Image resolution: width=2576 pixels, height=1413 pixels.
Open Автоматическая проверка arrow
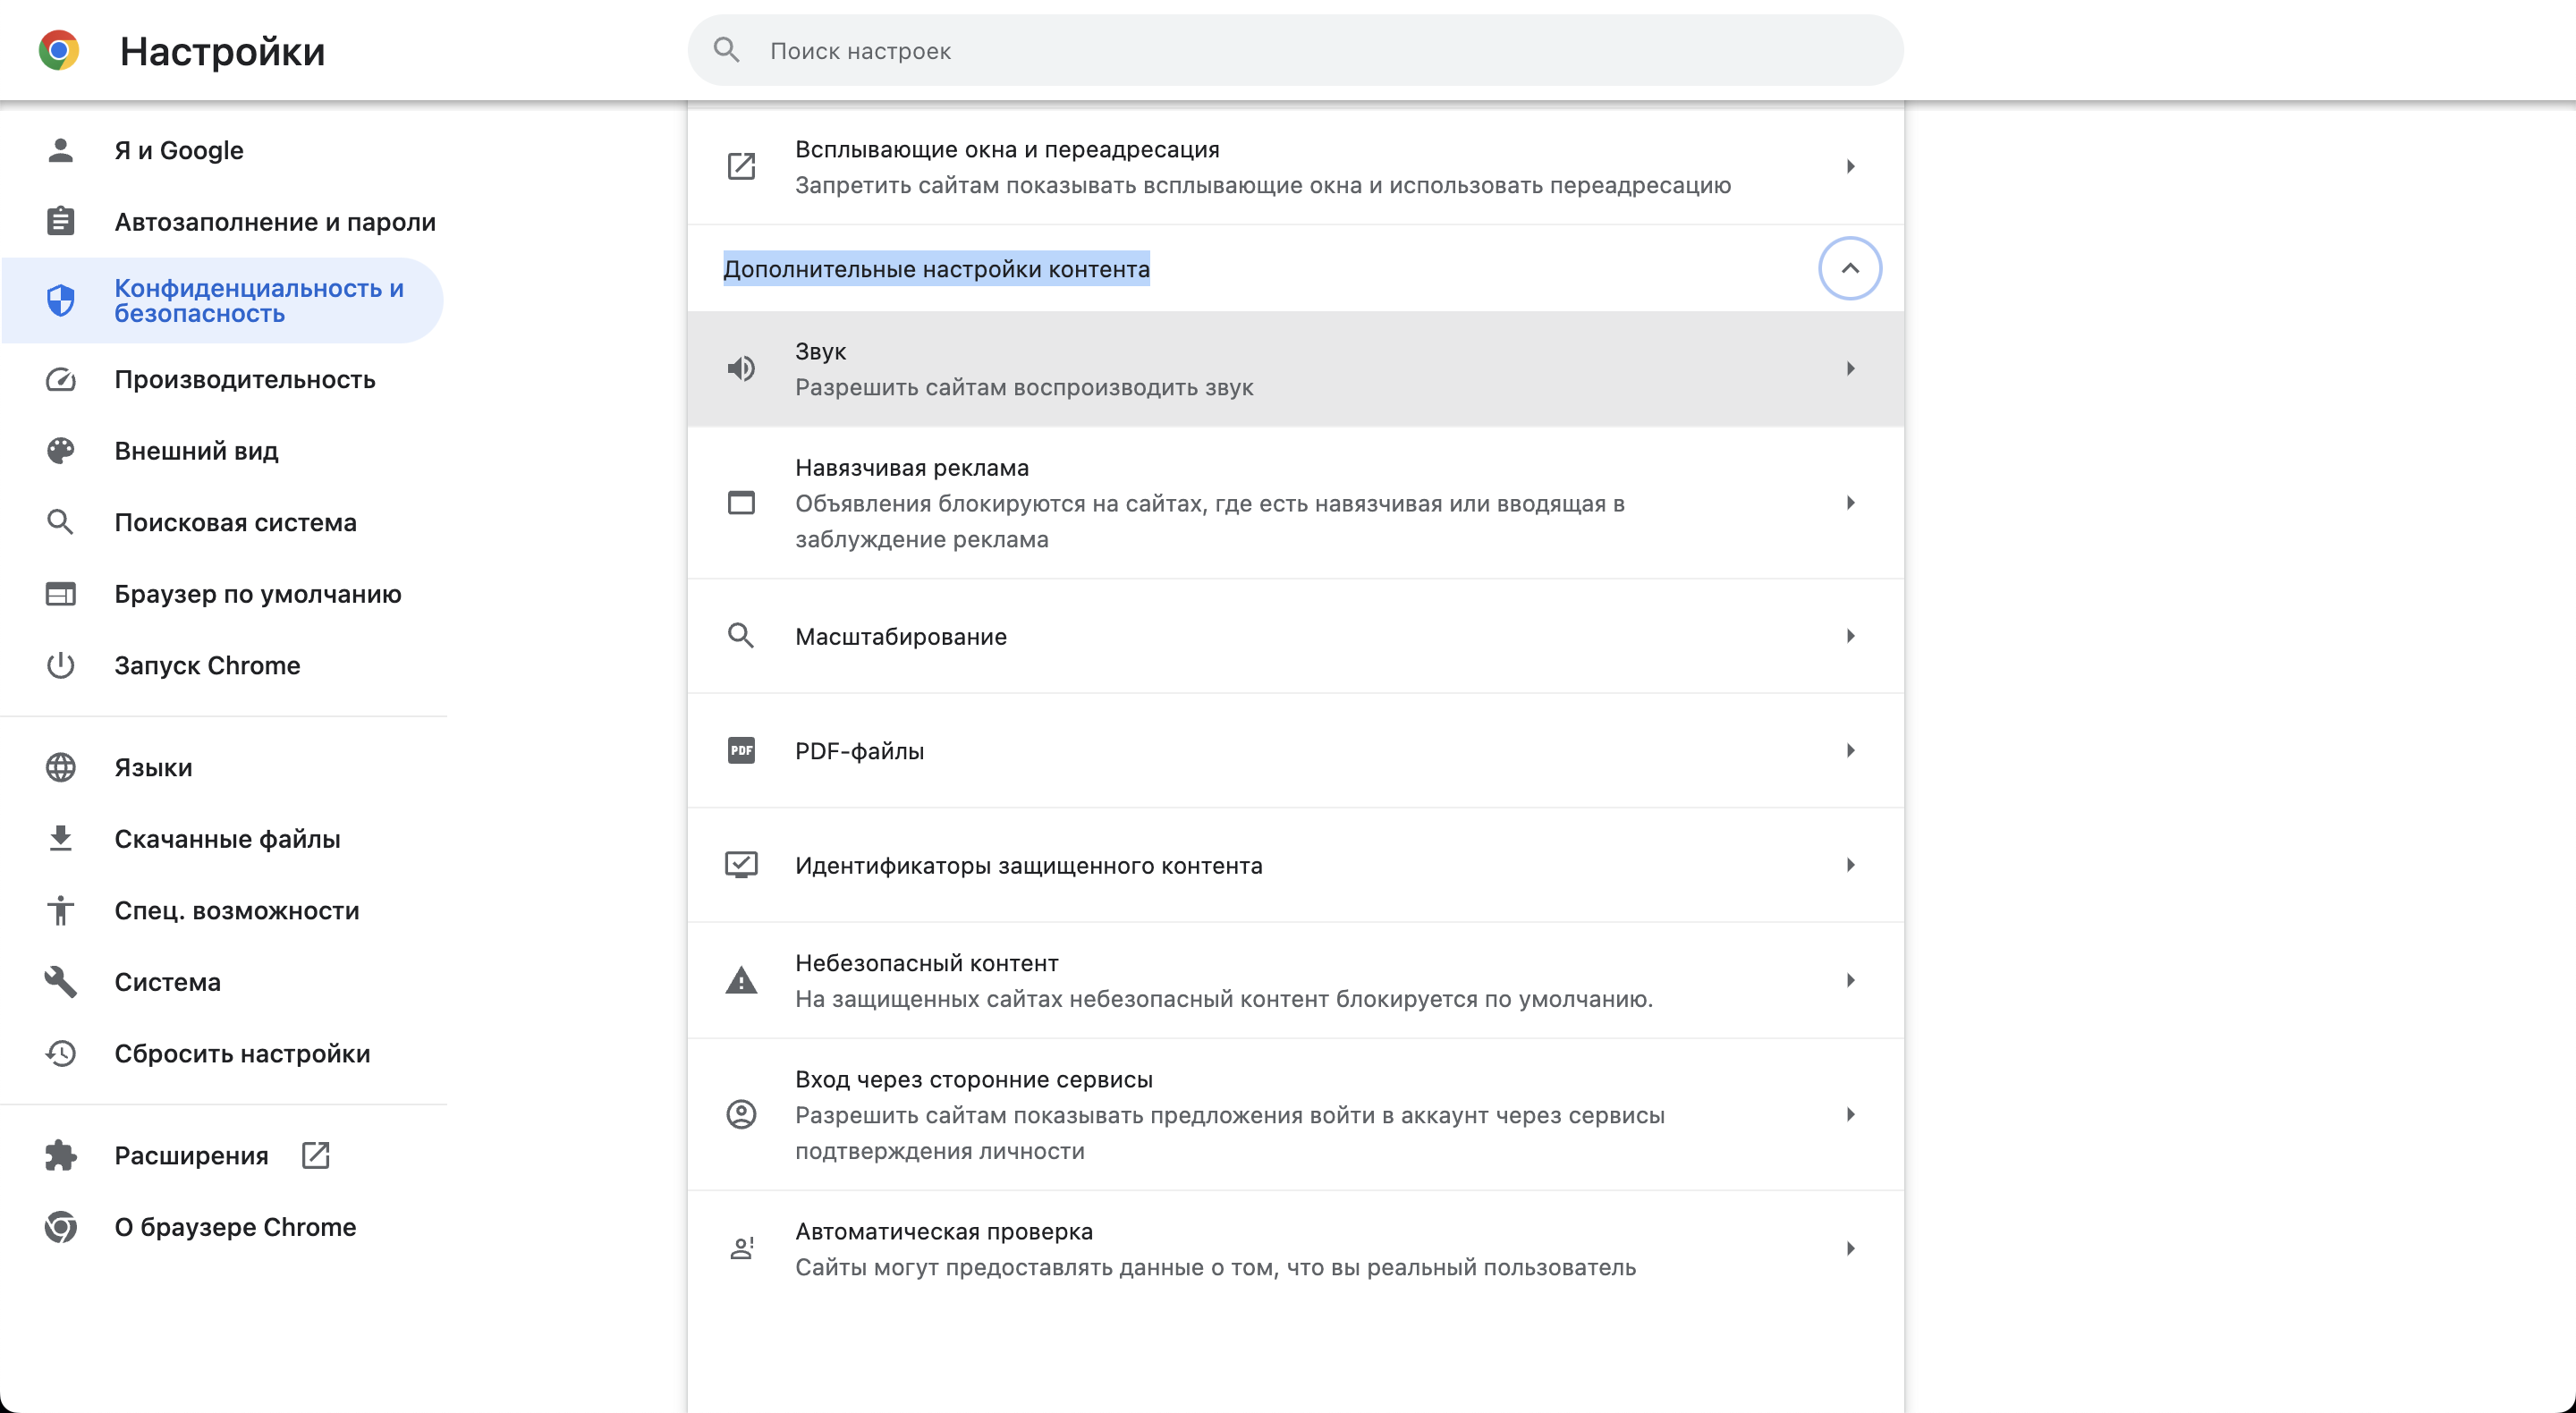click(1850, 1248)
